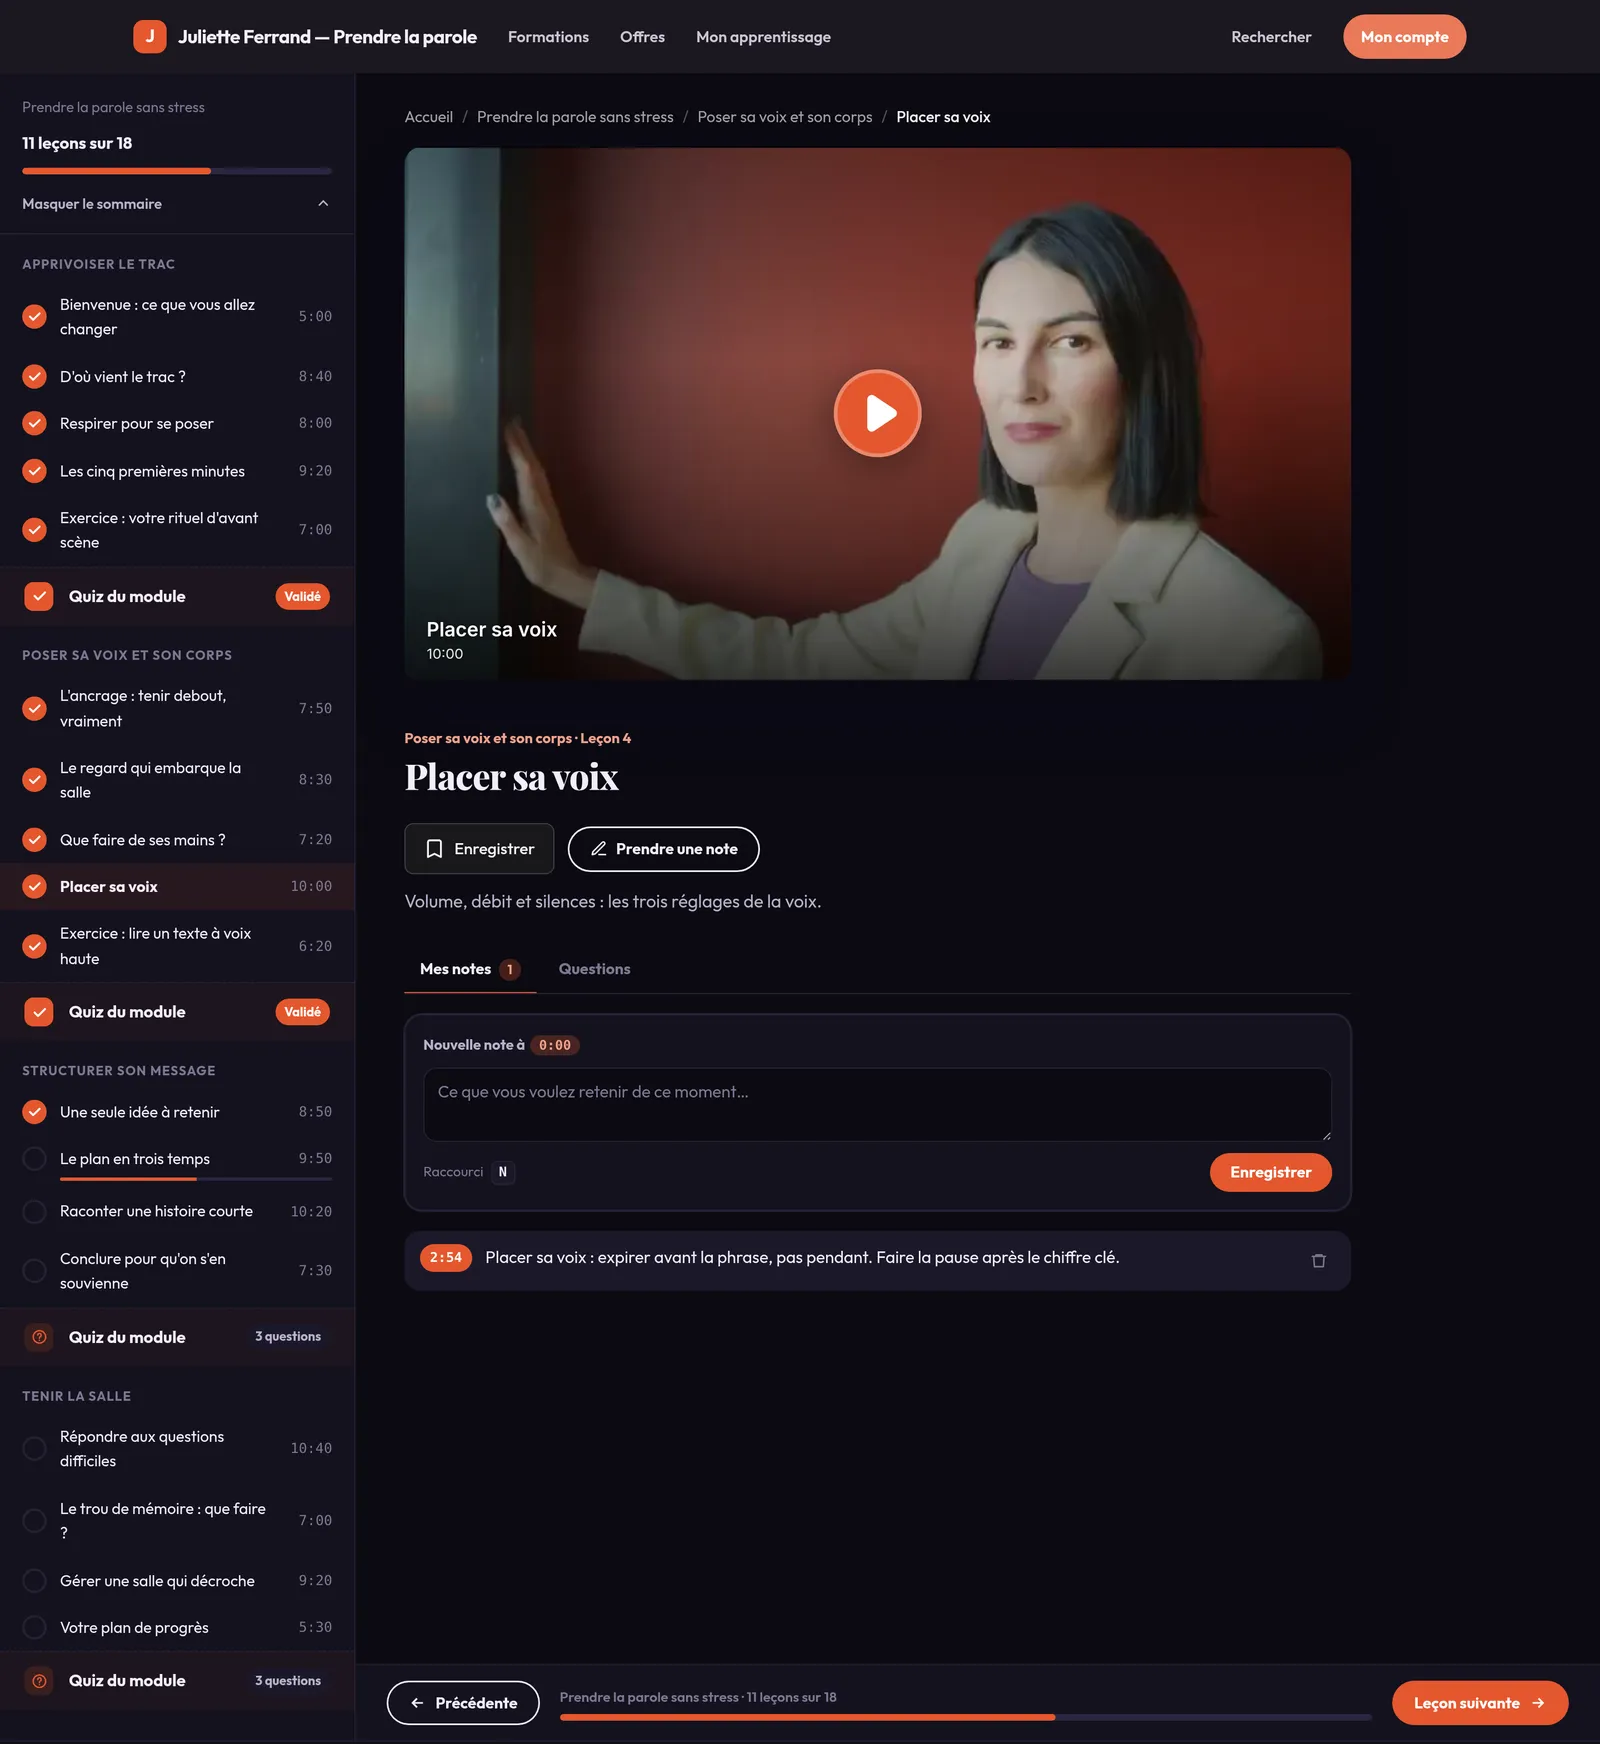
Task: Collapse the sommaire with the chevron
Action: pyautogui.click(x=323, y=203)
